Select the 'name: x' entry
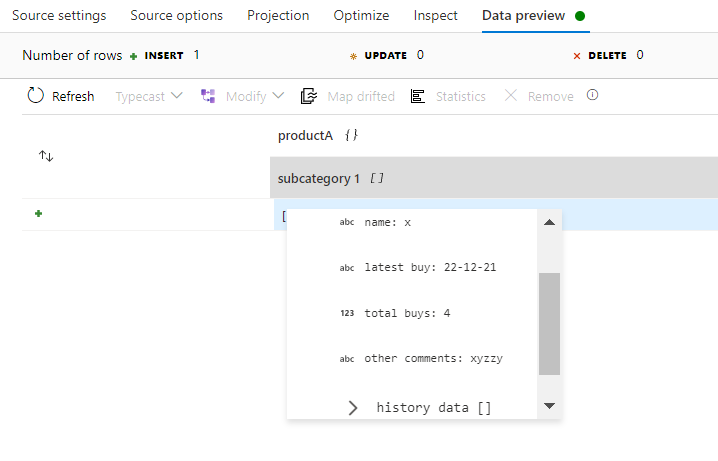 pyautogui.click(x=387, y=222)
